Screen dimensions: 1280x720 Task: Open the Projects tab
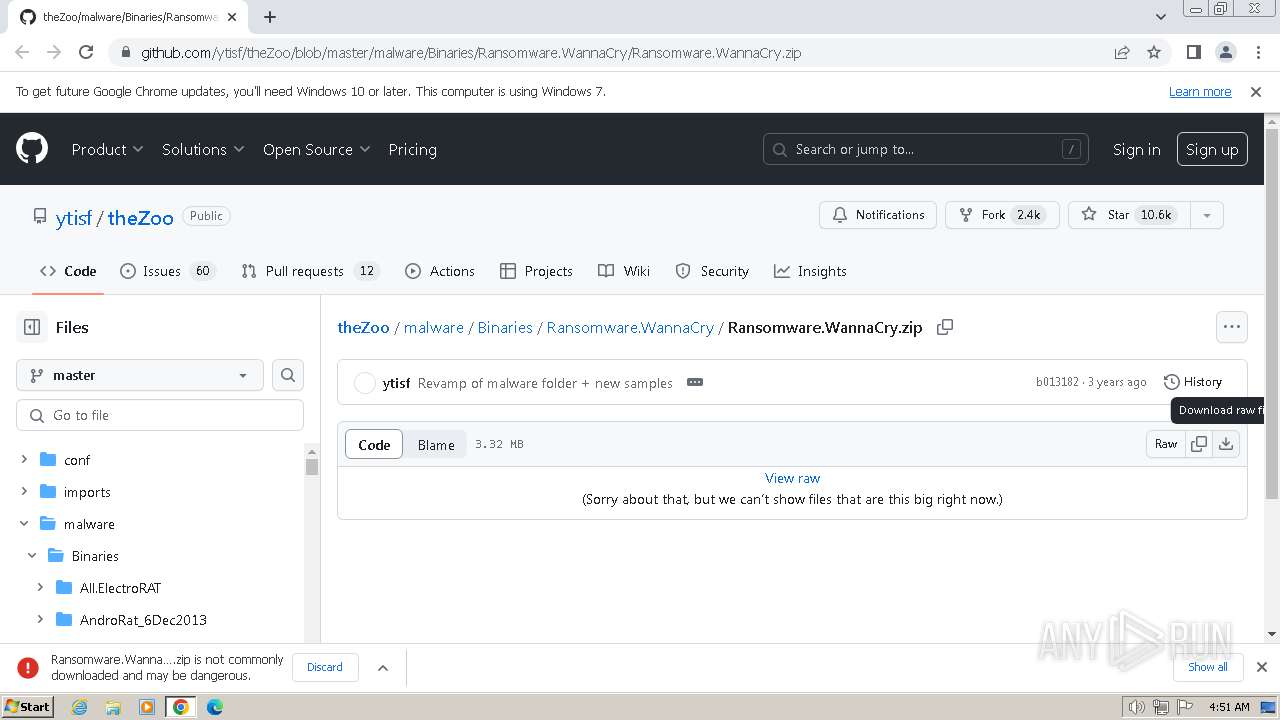coord(536,271)
